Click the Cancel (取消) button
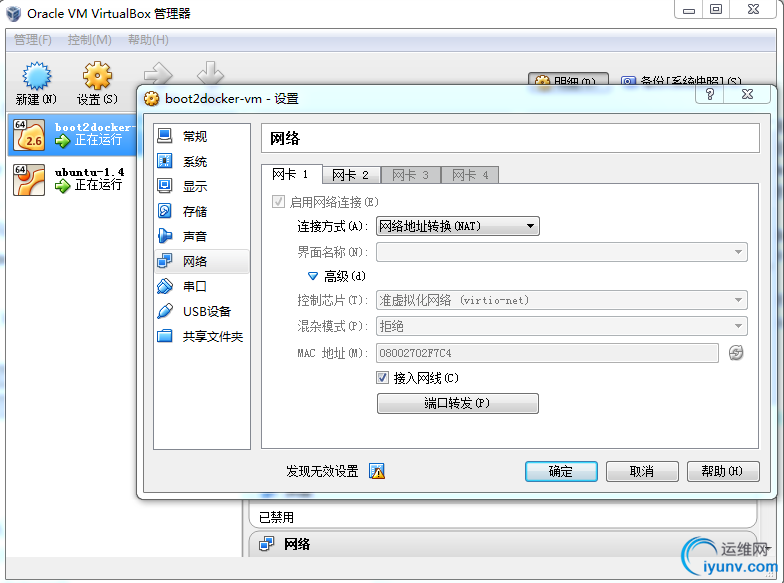This screenshot has width=784, height=583. point(642,471)
